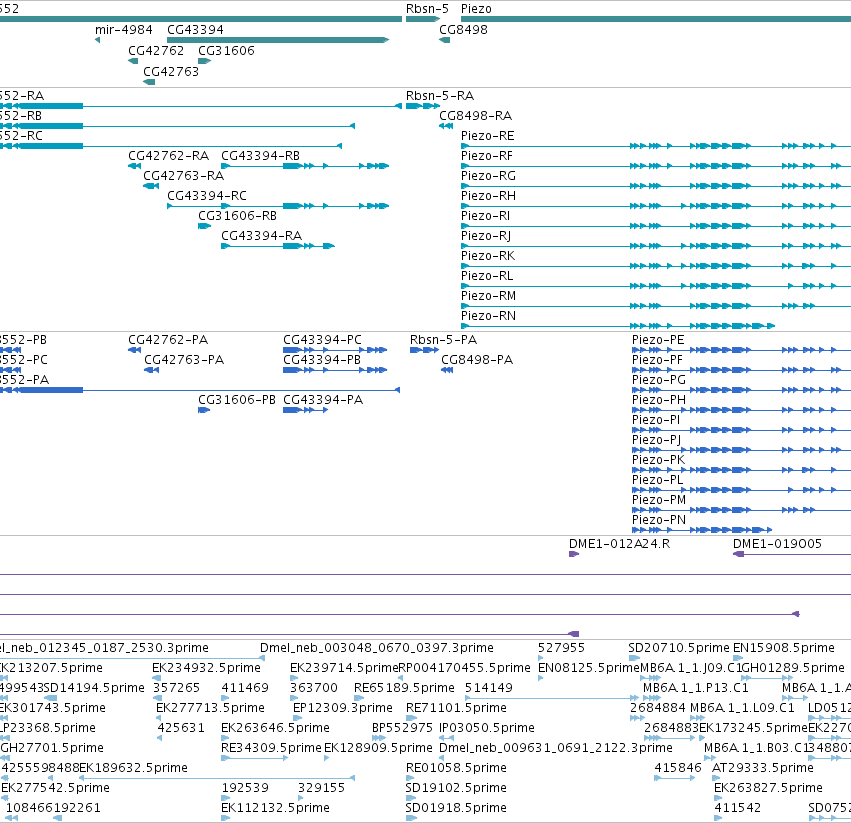Select the SD20710.5prime EST label
Image resolution: width=851 pixels, height=823 pixels.
pos(678,648)
